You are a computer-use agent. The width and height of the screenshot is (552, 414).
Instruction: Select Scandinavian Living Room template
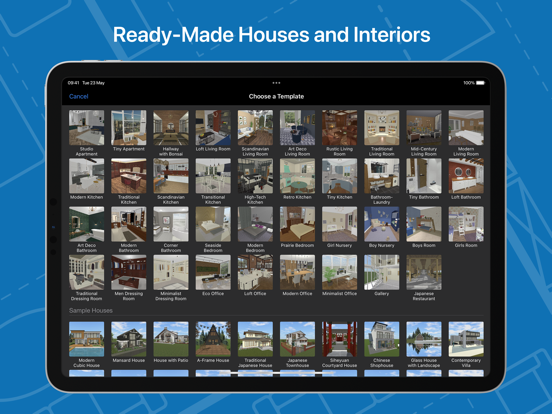(255, 127)
